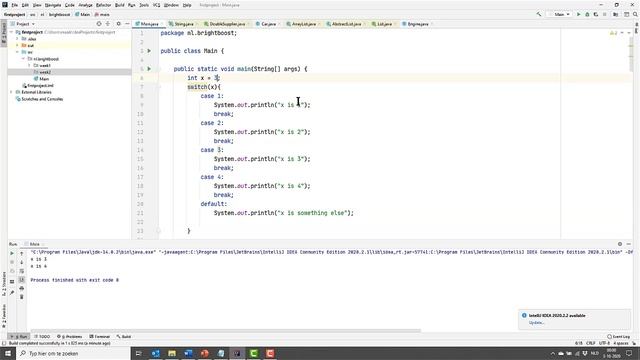
Task: Switch to Engine.java editor tab
Action: (418, 24)
